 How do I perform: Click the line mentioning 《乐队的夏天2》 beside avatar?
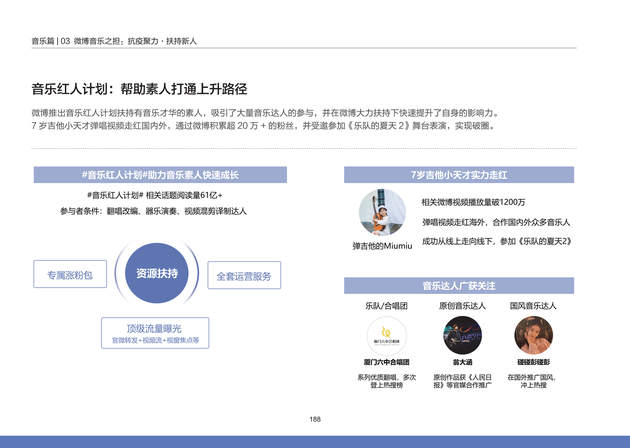click(497, 241)
